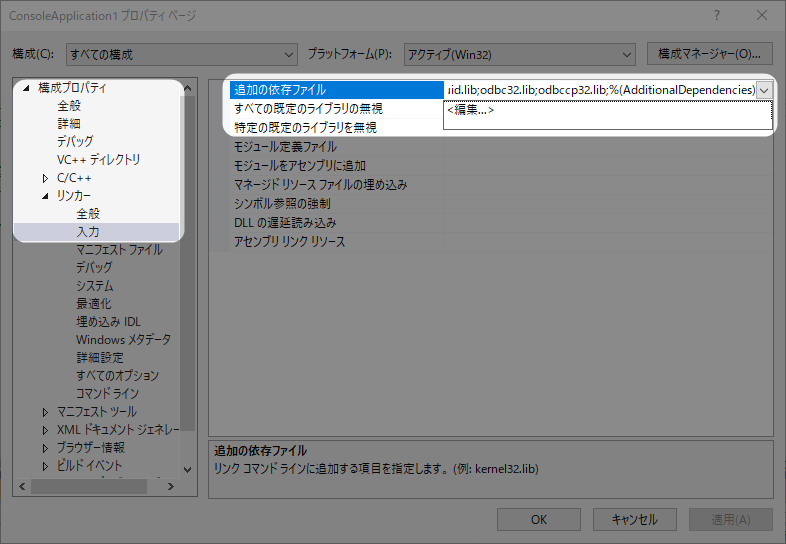
Task: Expand the マニフェスト ツール node
Action: (45, 412)
